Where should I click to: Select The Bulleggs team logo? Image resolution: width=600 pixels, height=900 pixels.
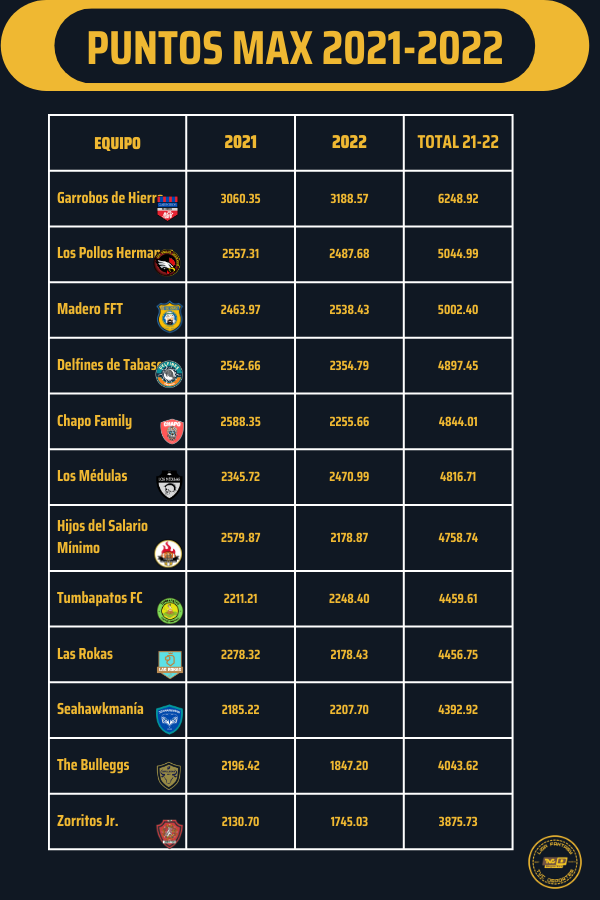(x=168, y=774)
